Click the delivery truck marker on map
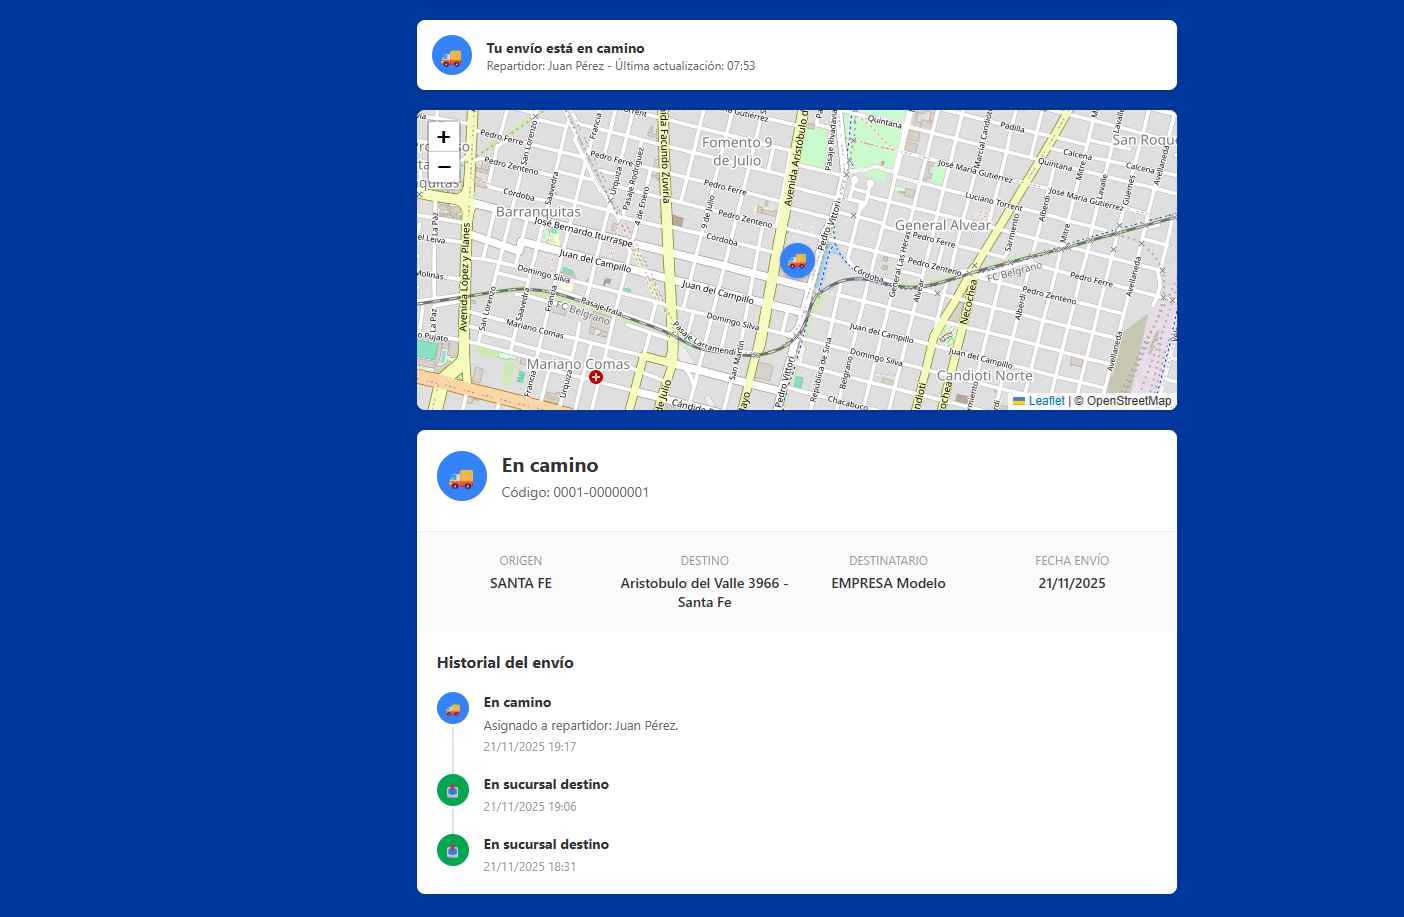1404x917 pixels. 797,261
